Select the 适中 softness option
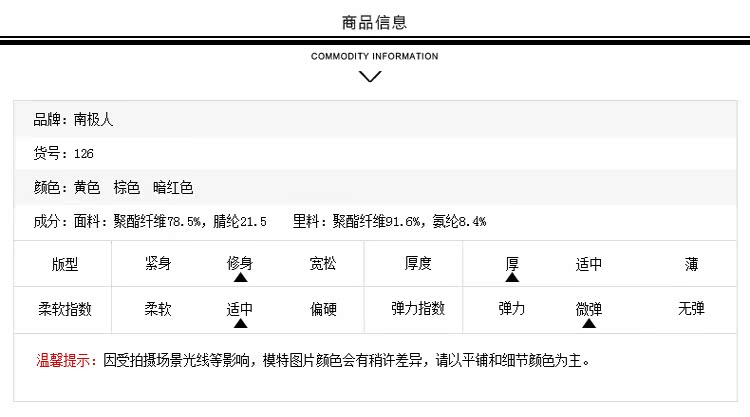The image size is (750, 417). (240, 309)
